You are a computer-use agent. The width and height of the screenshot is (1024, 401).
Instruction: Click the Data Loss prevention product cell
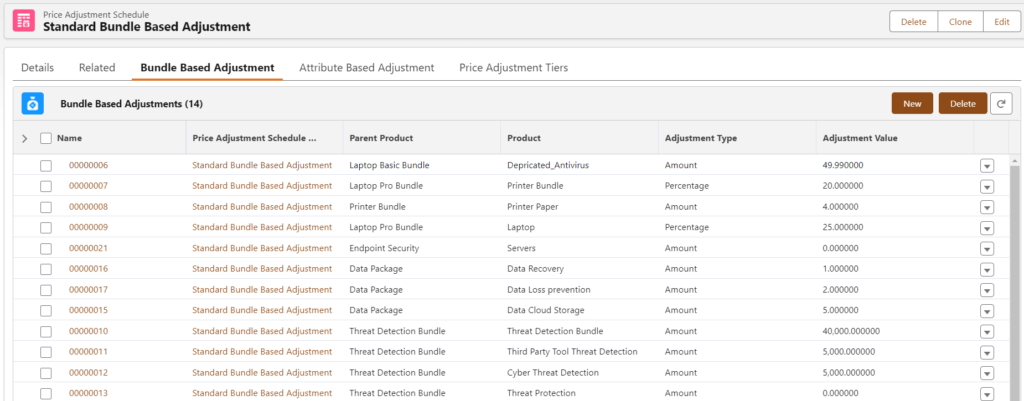549,290
